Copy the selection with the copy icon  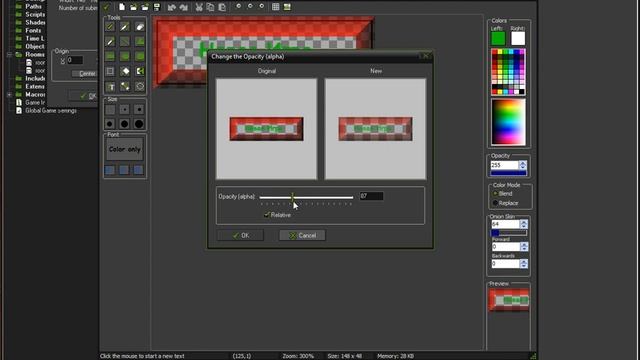point(210,7)
